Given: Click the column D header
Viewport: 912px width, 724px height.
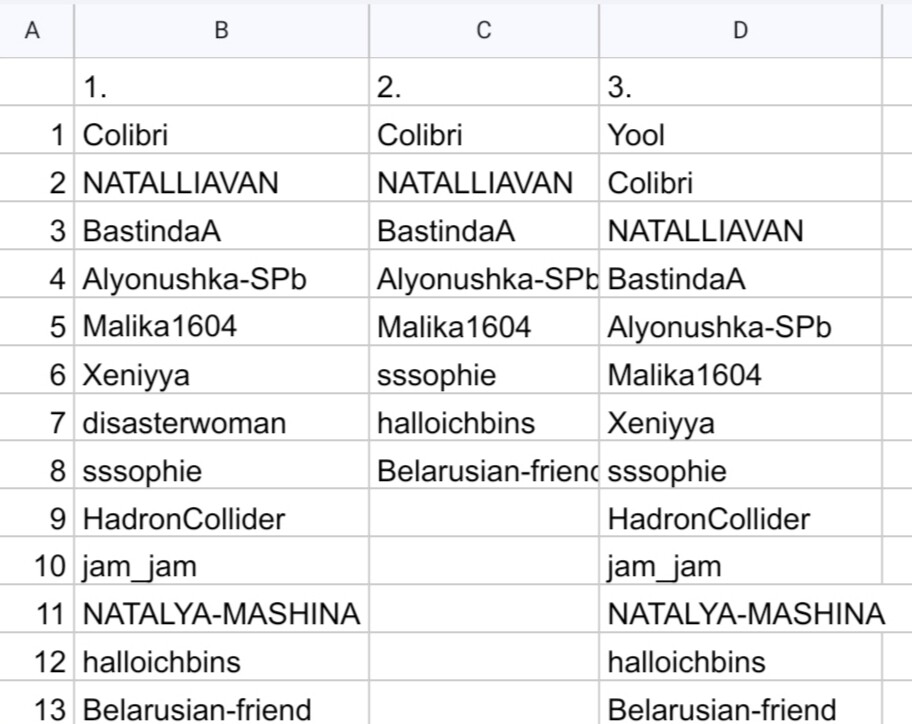Looking at the screenshot, I should (x=740, y=31).
